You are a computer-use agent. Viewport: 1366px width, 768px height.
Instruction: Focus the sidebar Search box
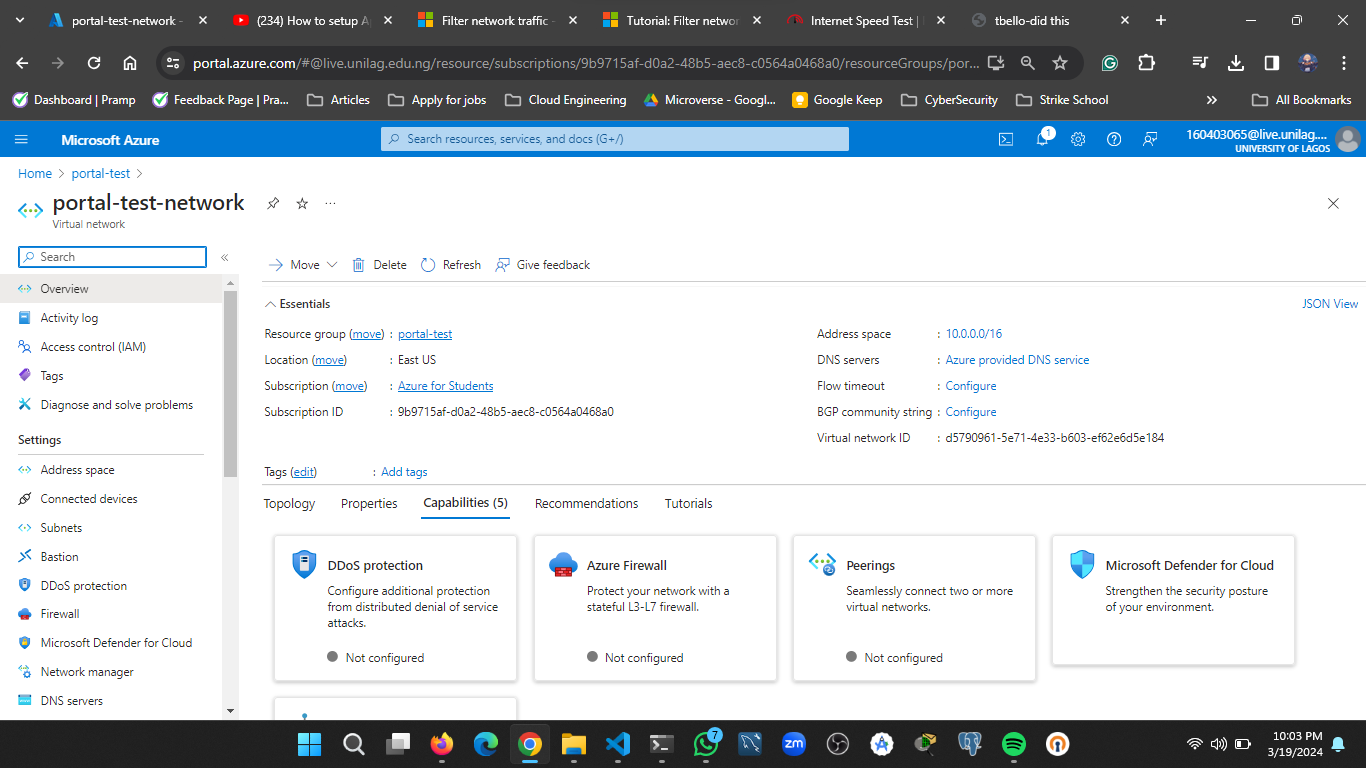pos(112,257)
